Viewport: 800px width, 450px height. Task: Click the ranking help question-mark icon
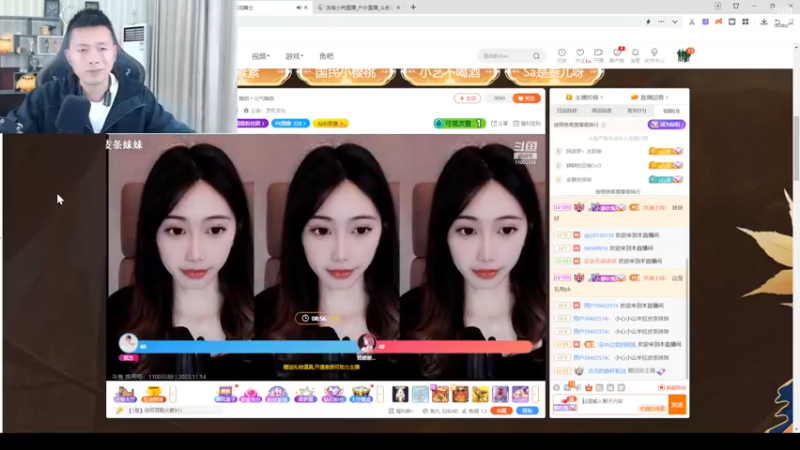(x=604, y=125)
